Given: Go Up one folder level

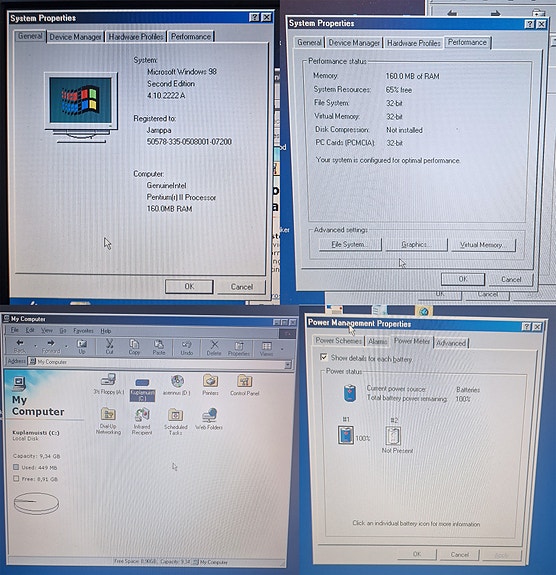Looking at the screenshot, I should tap(82, 346).
